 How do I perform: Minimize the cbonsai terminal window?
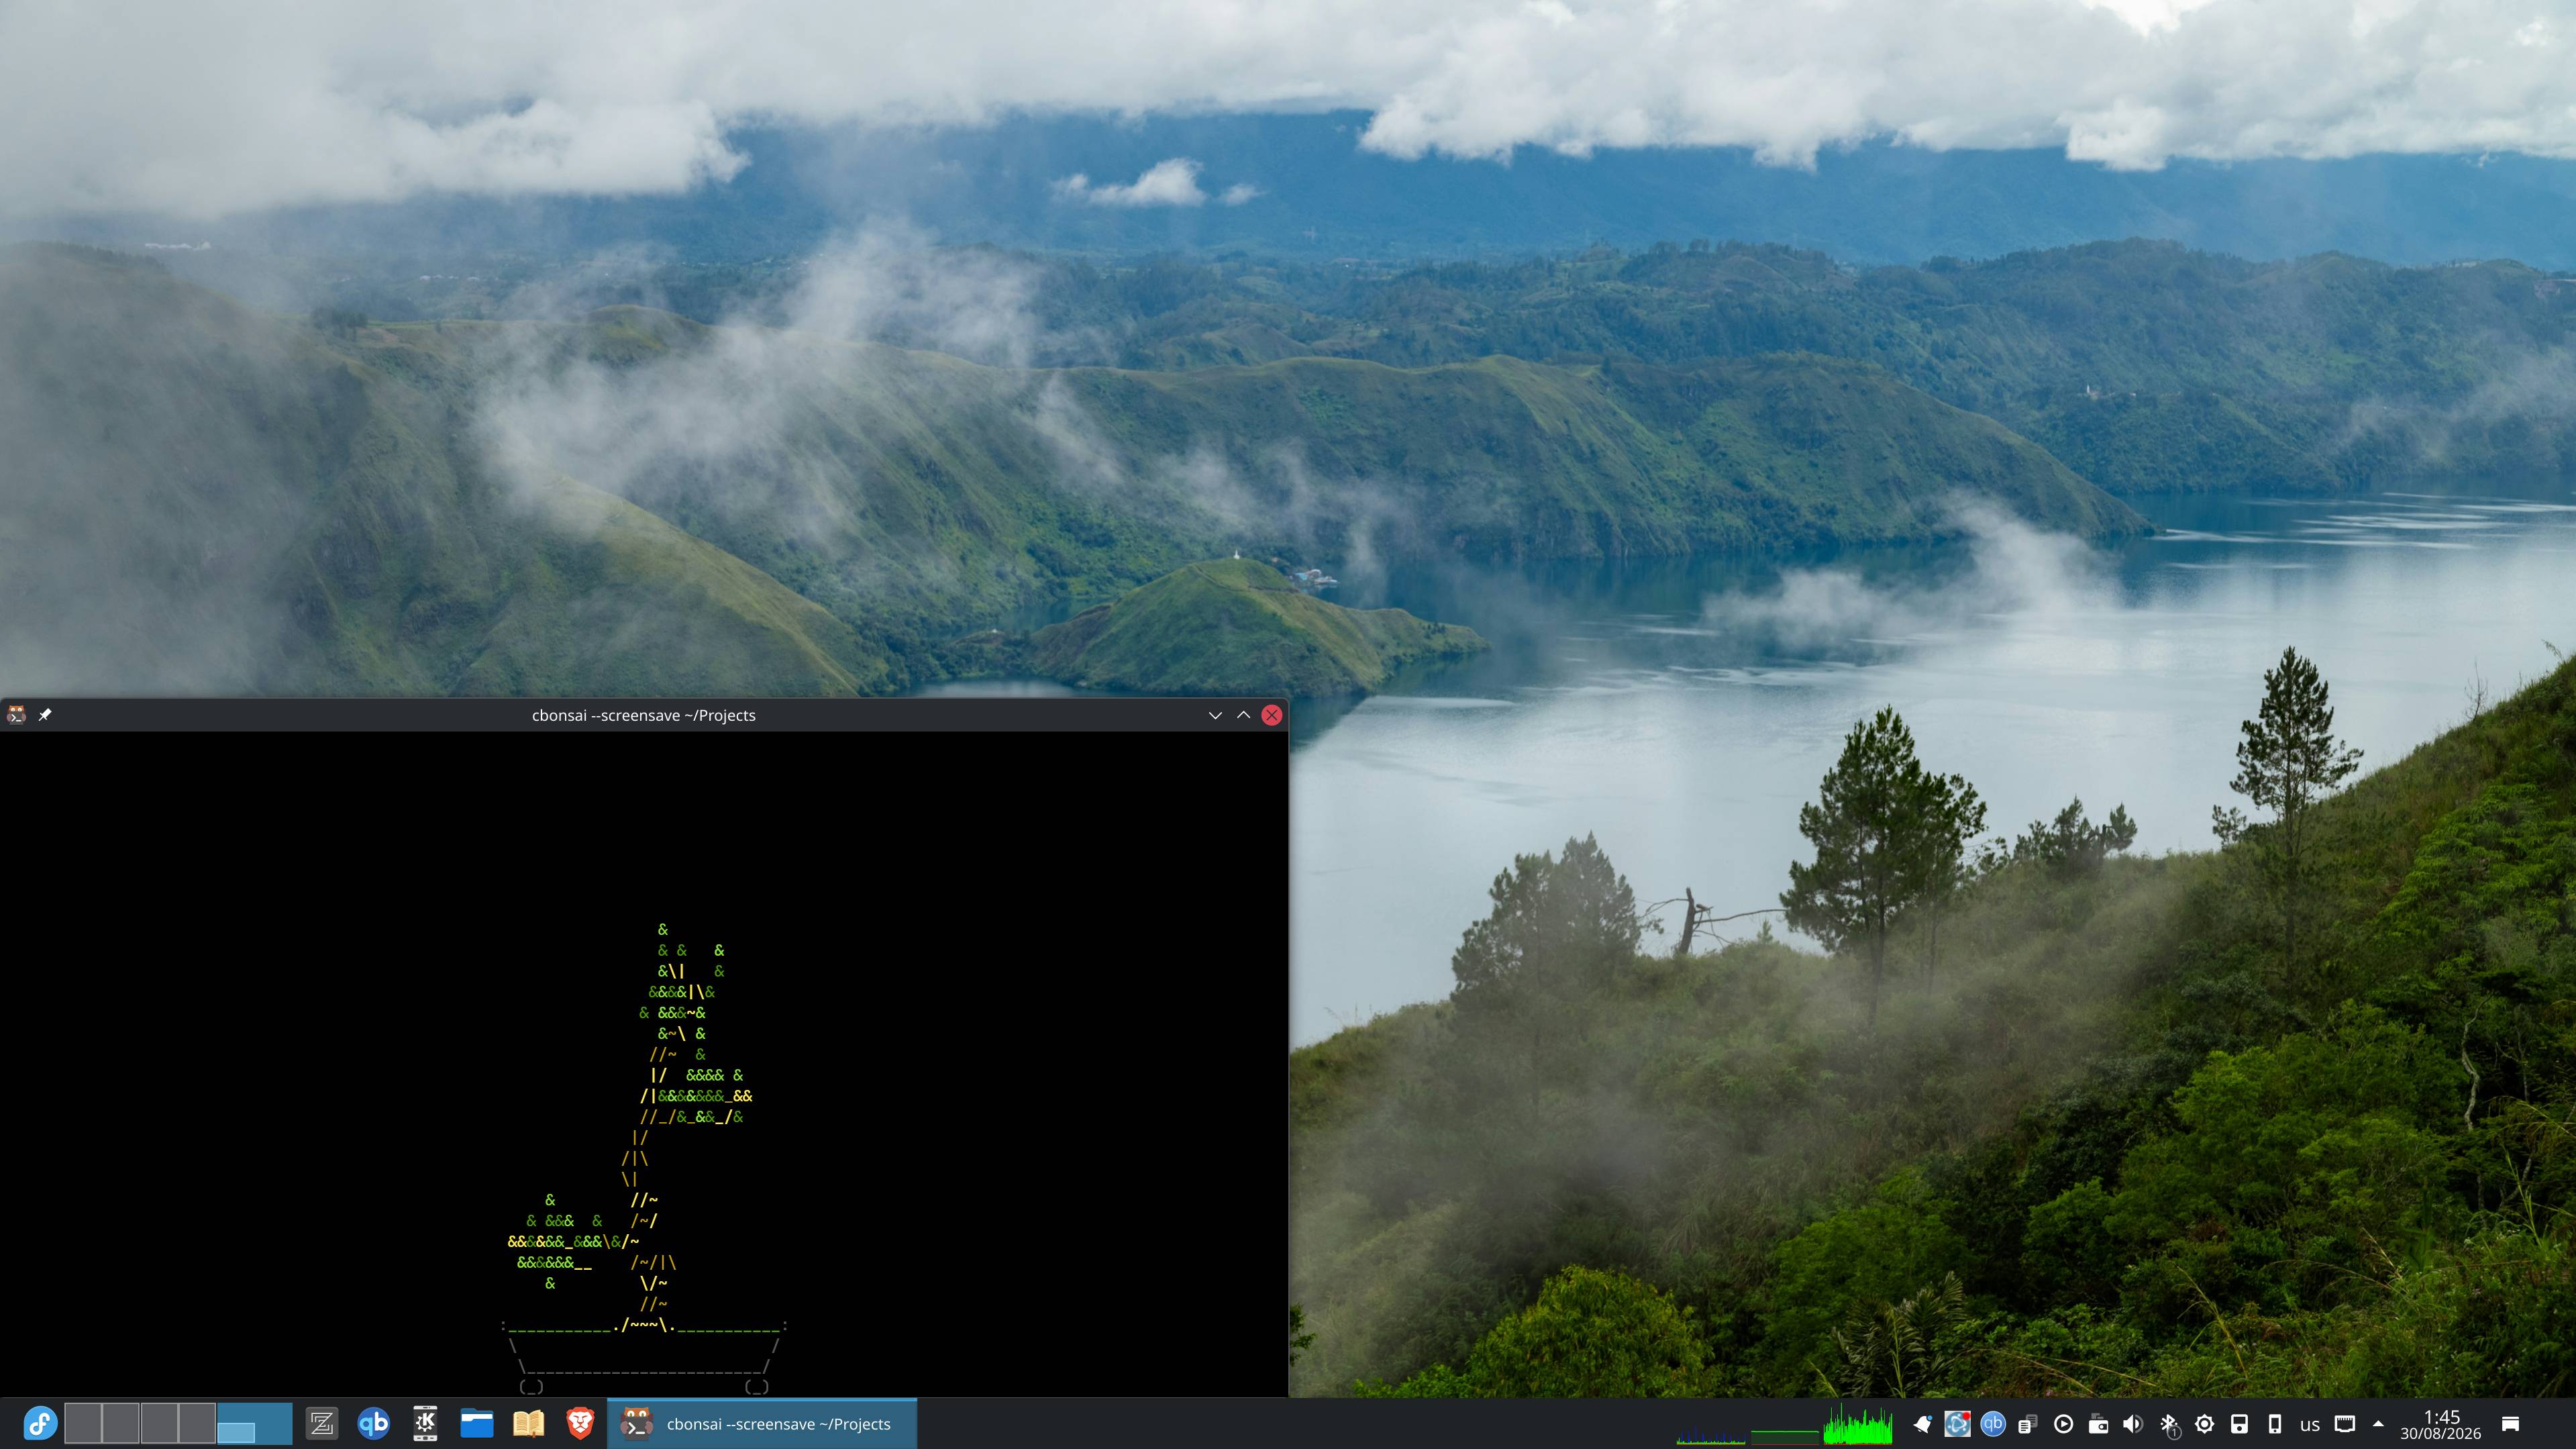point(1215,715)
